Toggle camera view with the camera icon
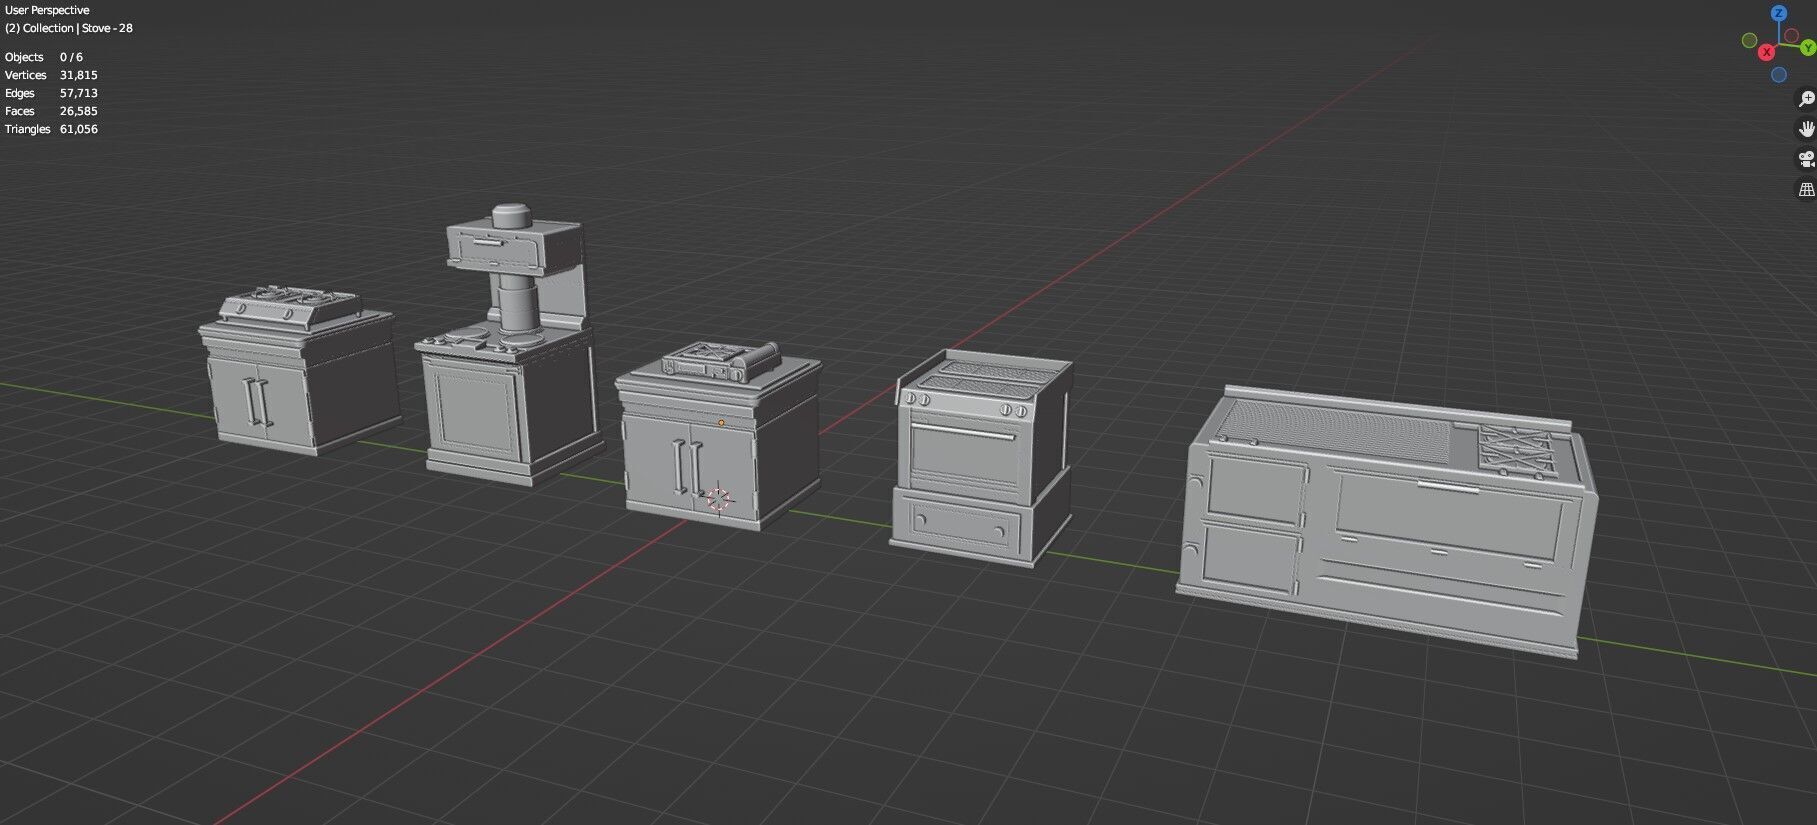 click(x=1806, y=158)
